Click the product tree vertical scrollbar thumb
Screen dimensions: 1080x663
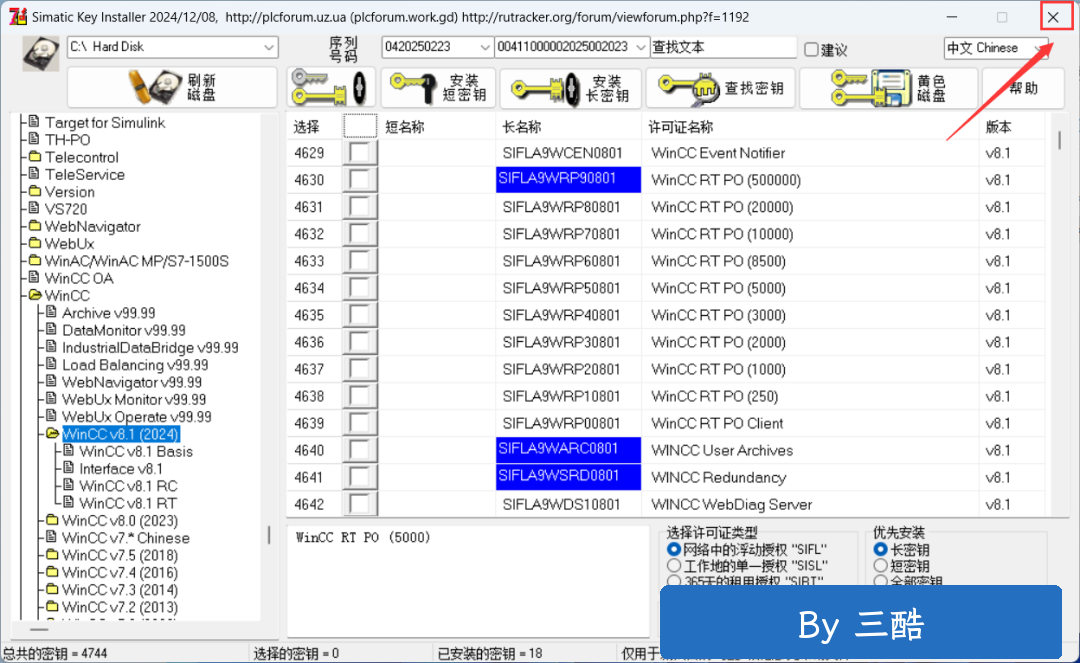coord(269,535)
